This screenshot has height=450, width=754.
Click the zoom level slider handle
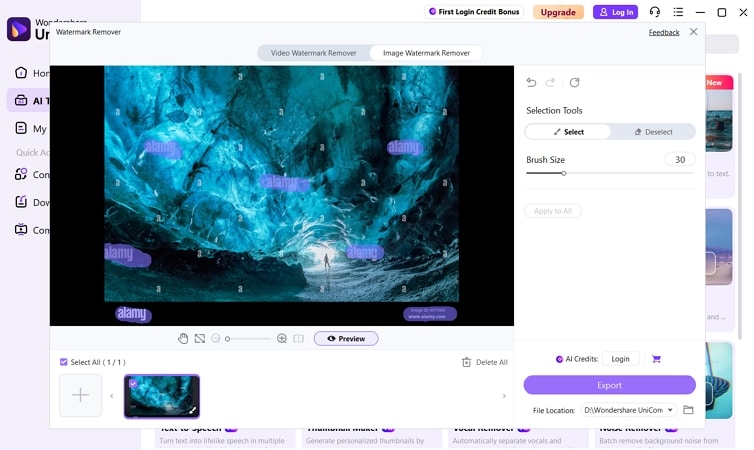point(227,338)
